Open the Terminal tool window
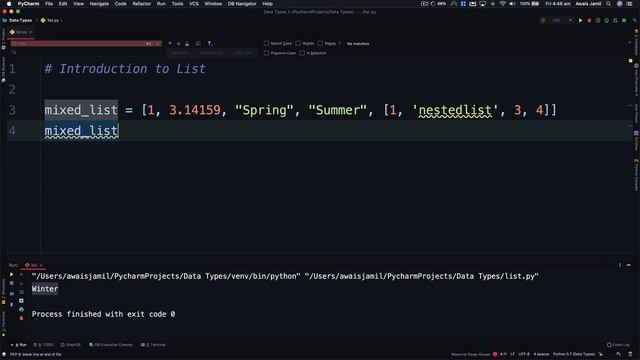Image resolution: width=640 pixels, height=360 pixels. pyautogui.click(x=153, y=345)
